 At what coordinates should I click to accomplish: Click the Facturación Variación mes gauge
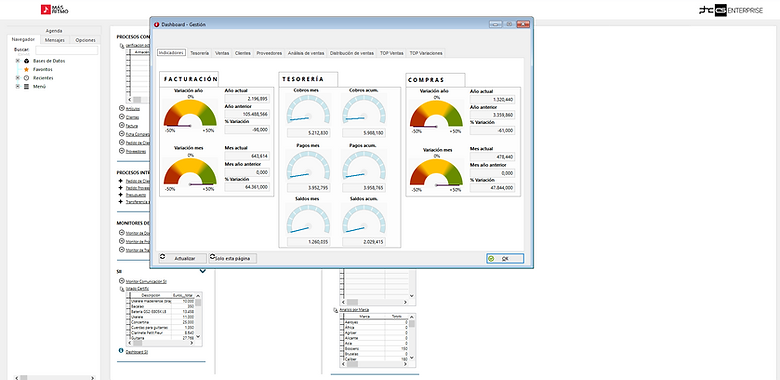[x=190, y=171]
